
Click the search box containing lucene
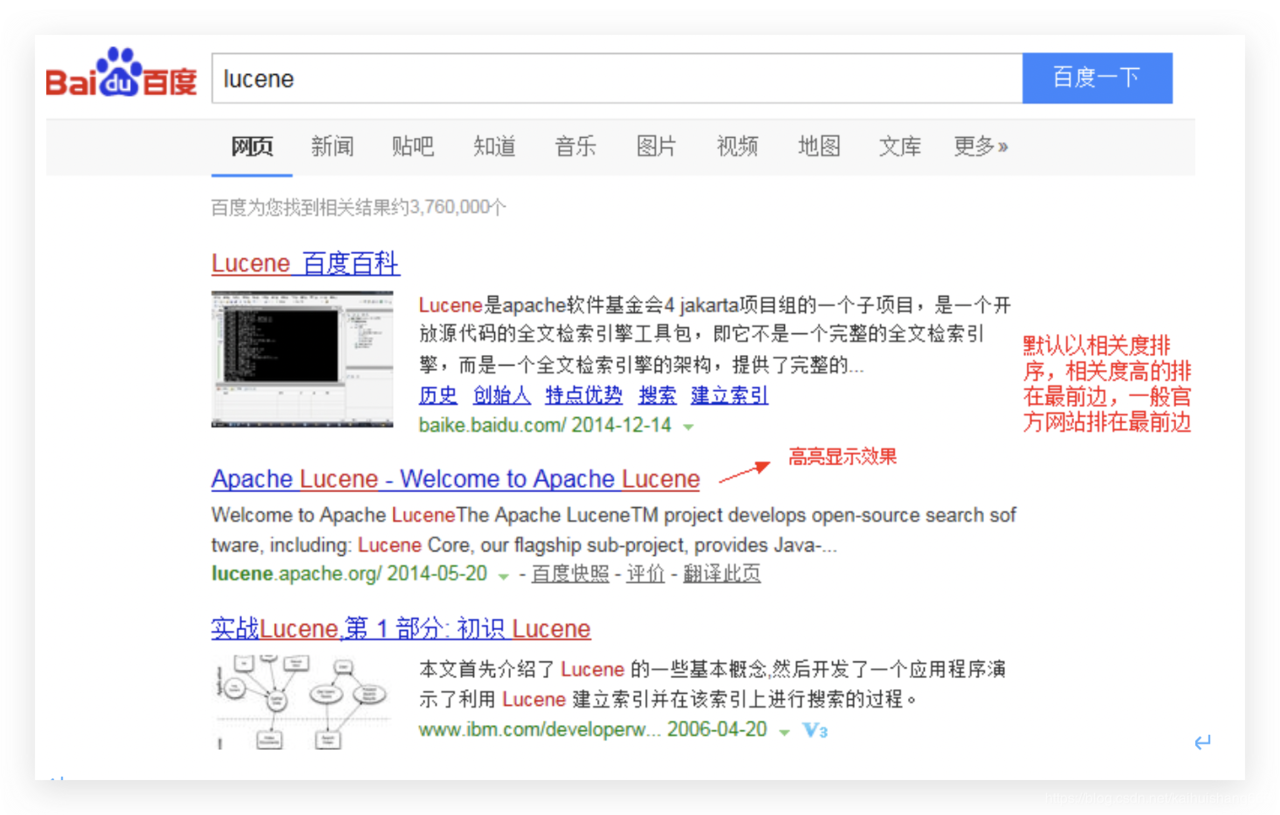pos(617,79)
